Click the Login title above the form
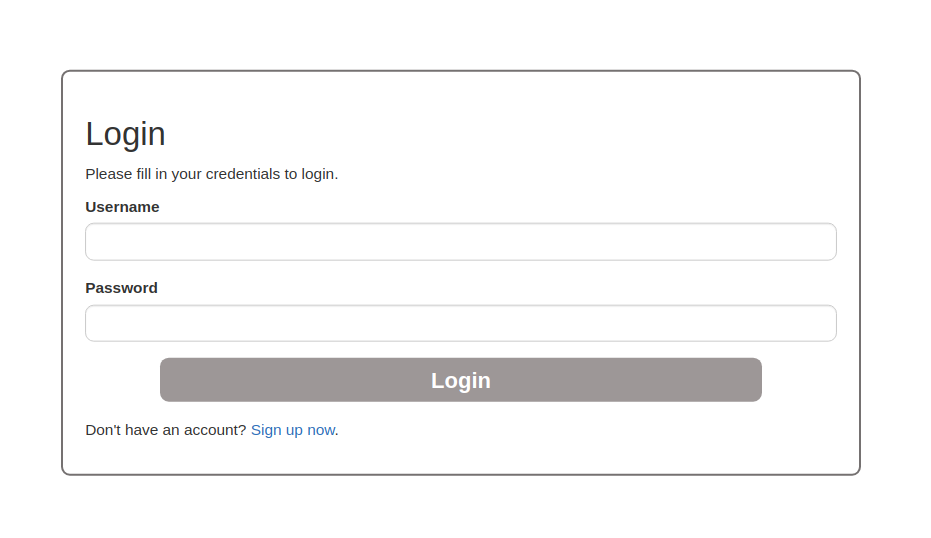 [125, 134]
